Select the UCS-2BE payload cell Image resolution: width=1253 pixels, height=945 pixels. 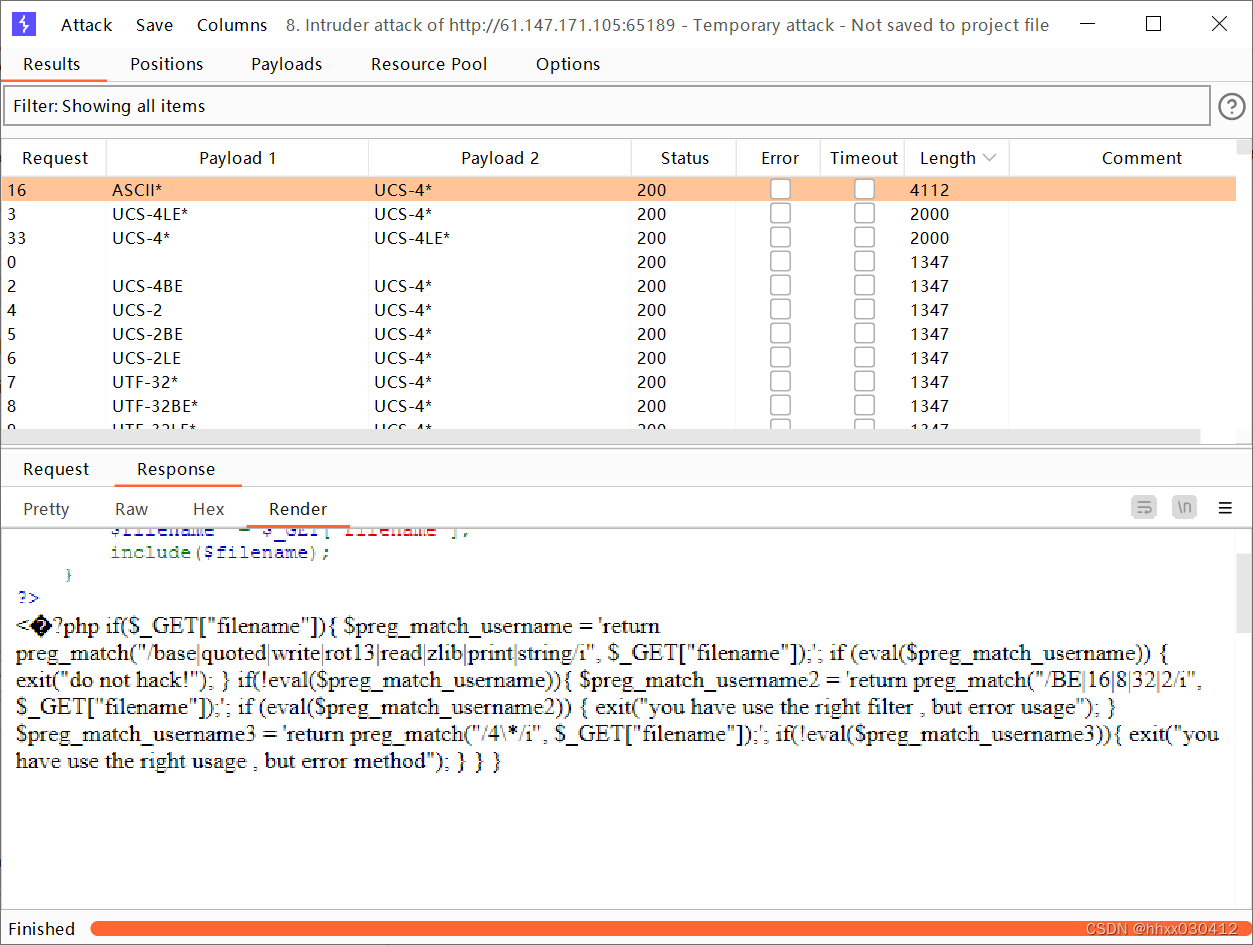pos(238,333)
